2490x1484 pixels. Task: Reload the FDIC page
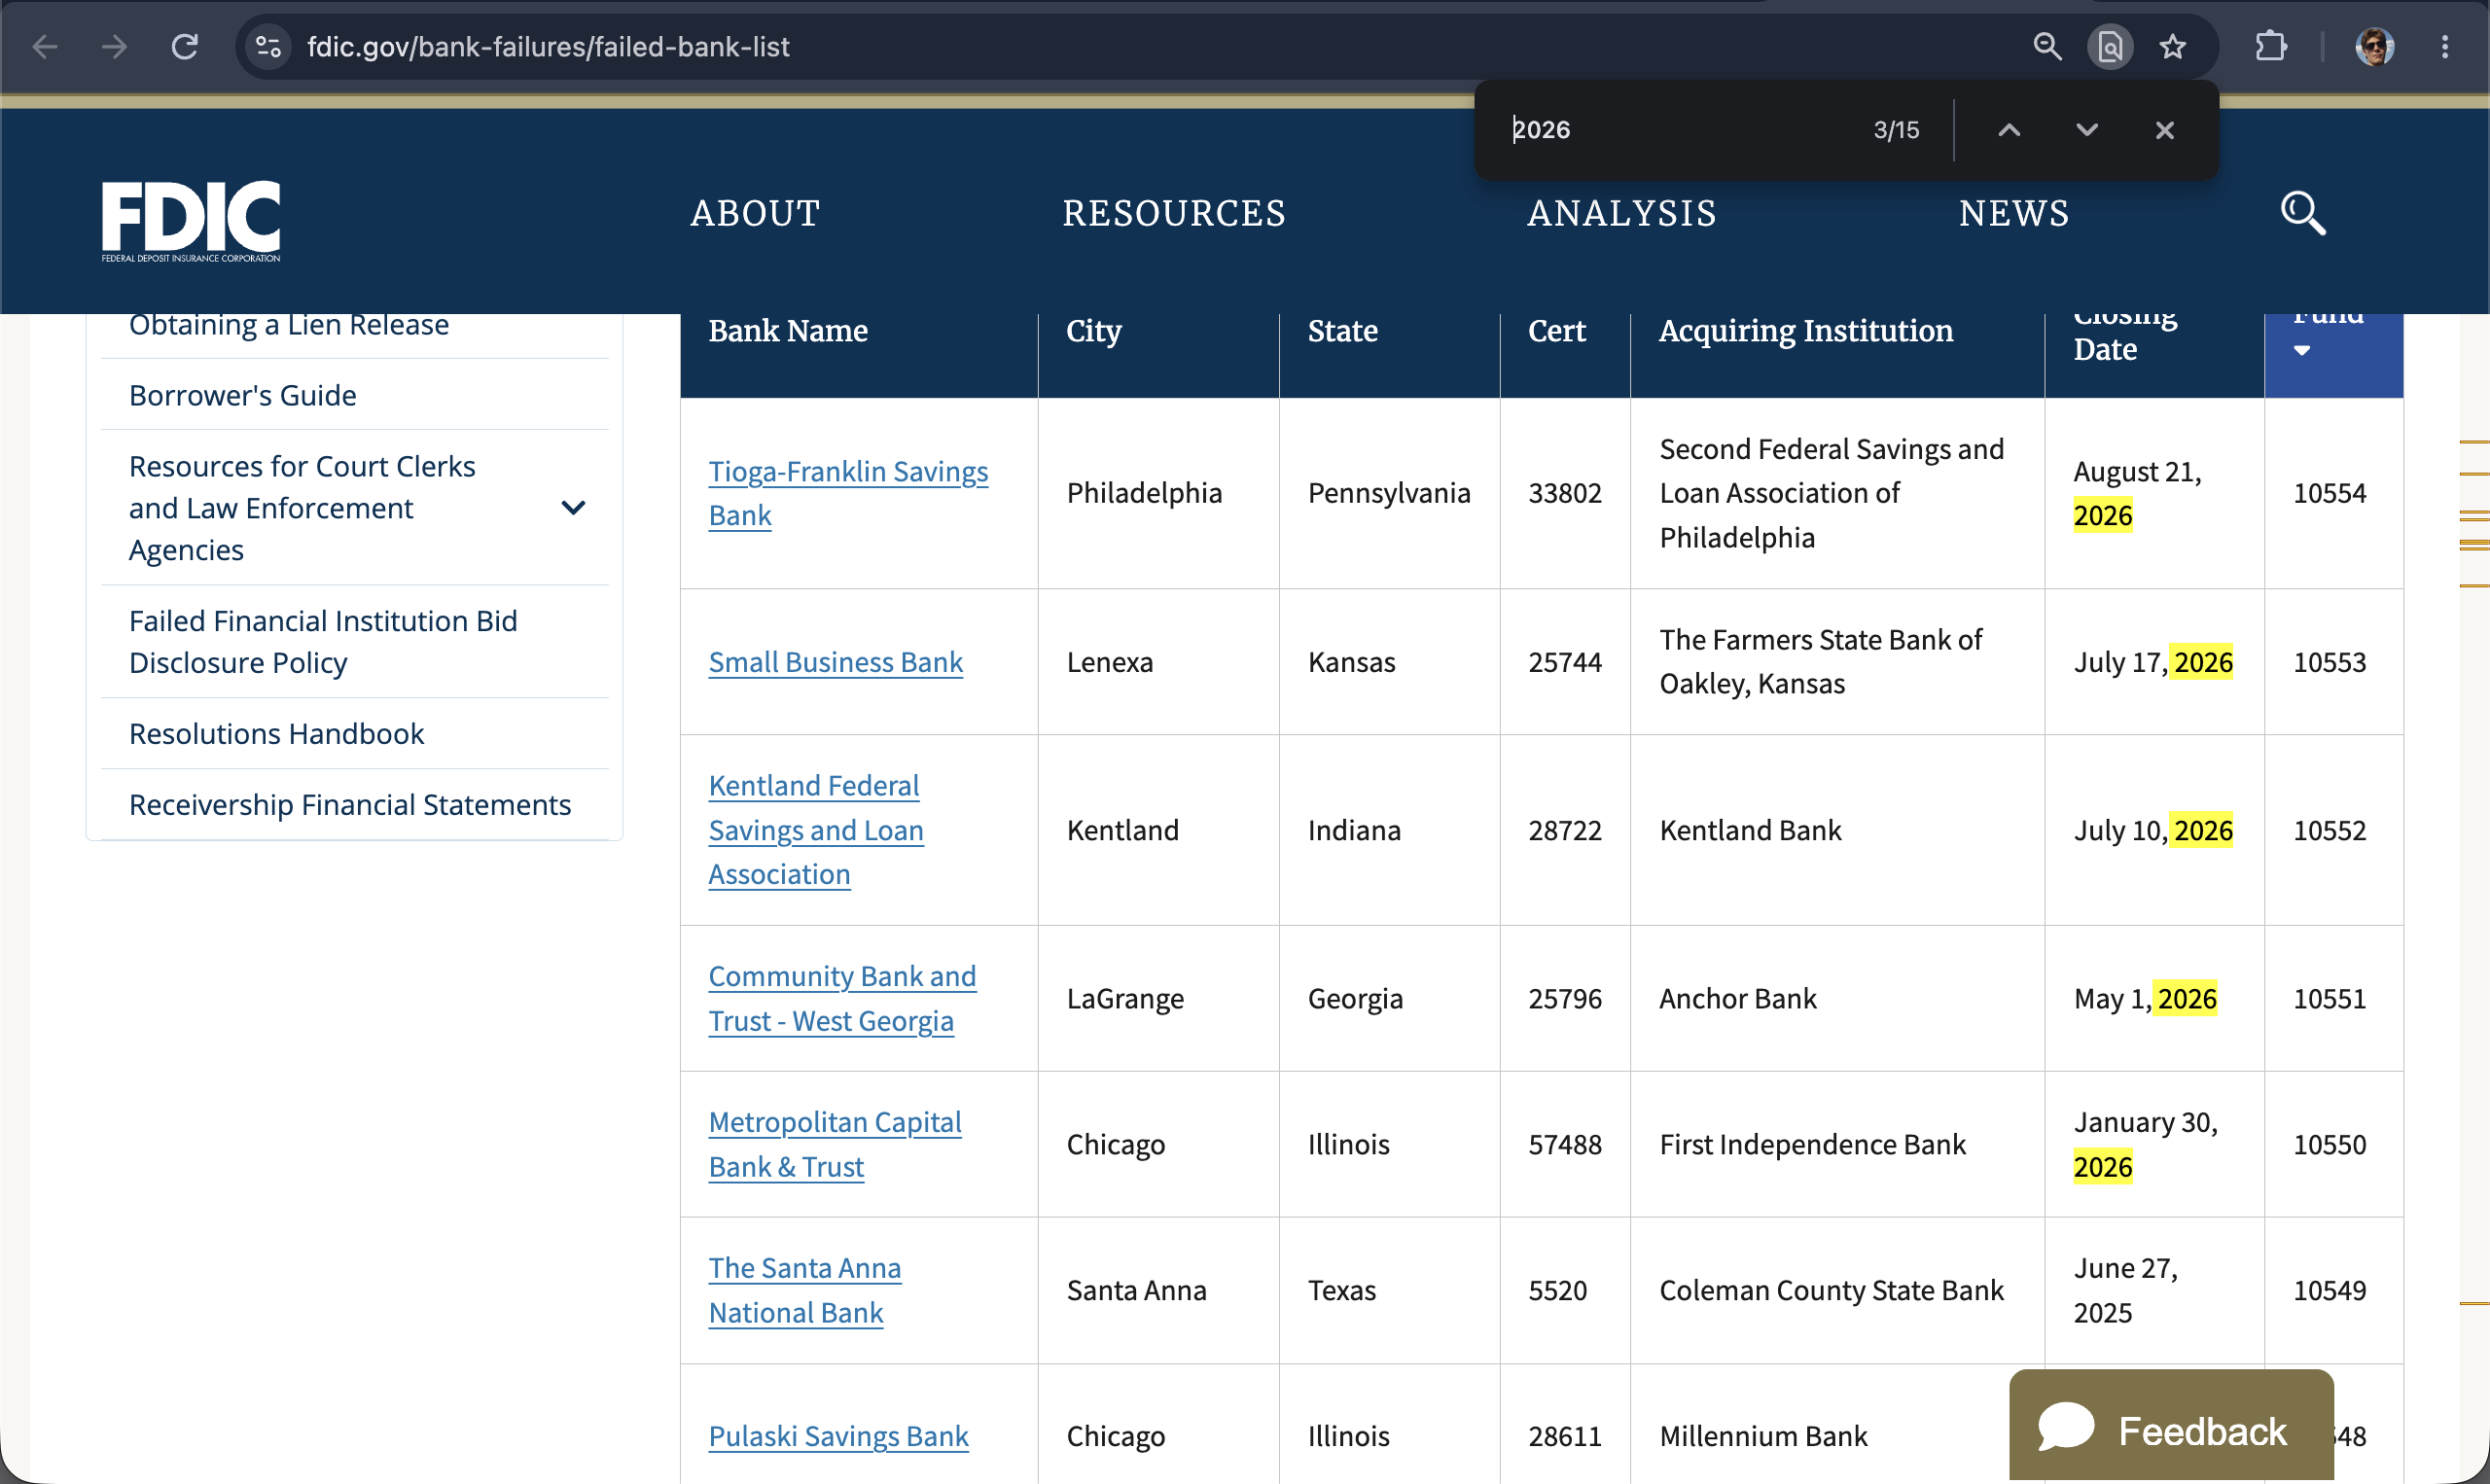(185, 47)
